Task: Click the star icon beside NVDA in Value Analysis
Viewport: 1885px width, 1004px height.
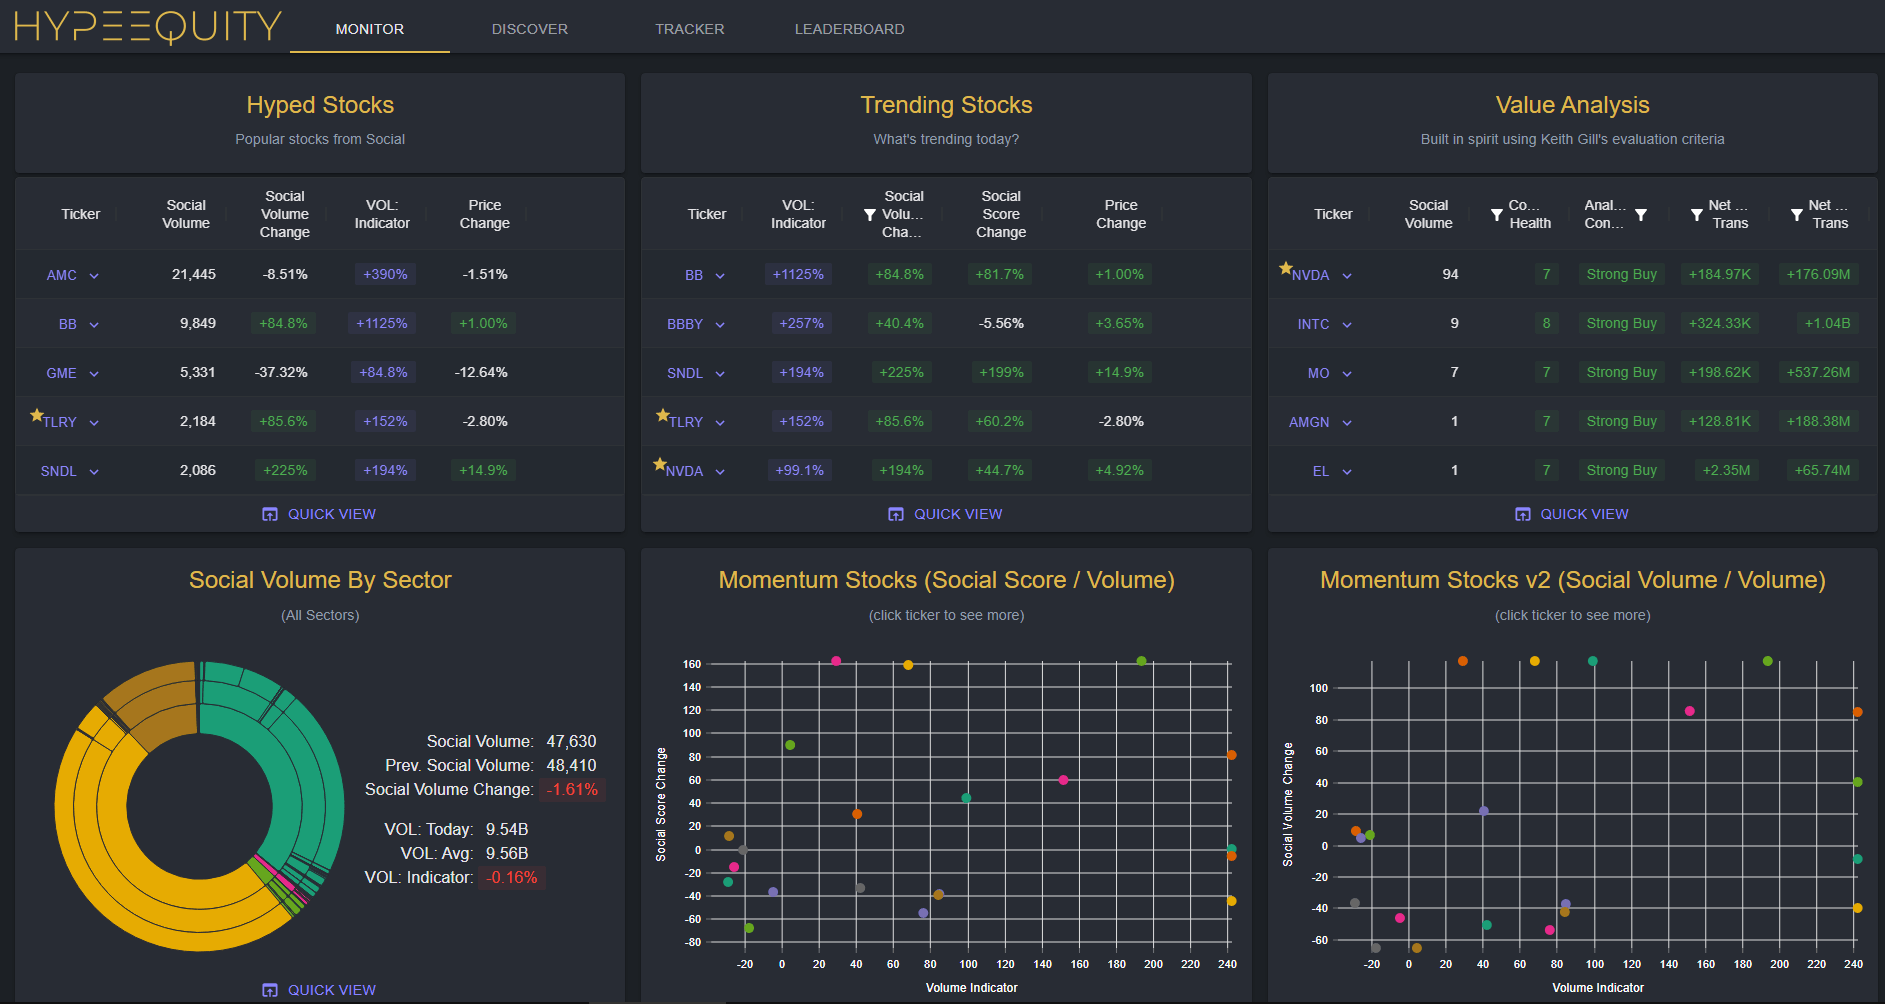Action: point(1286,268)
